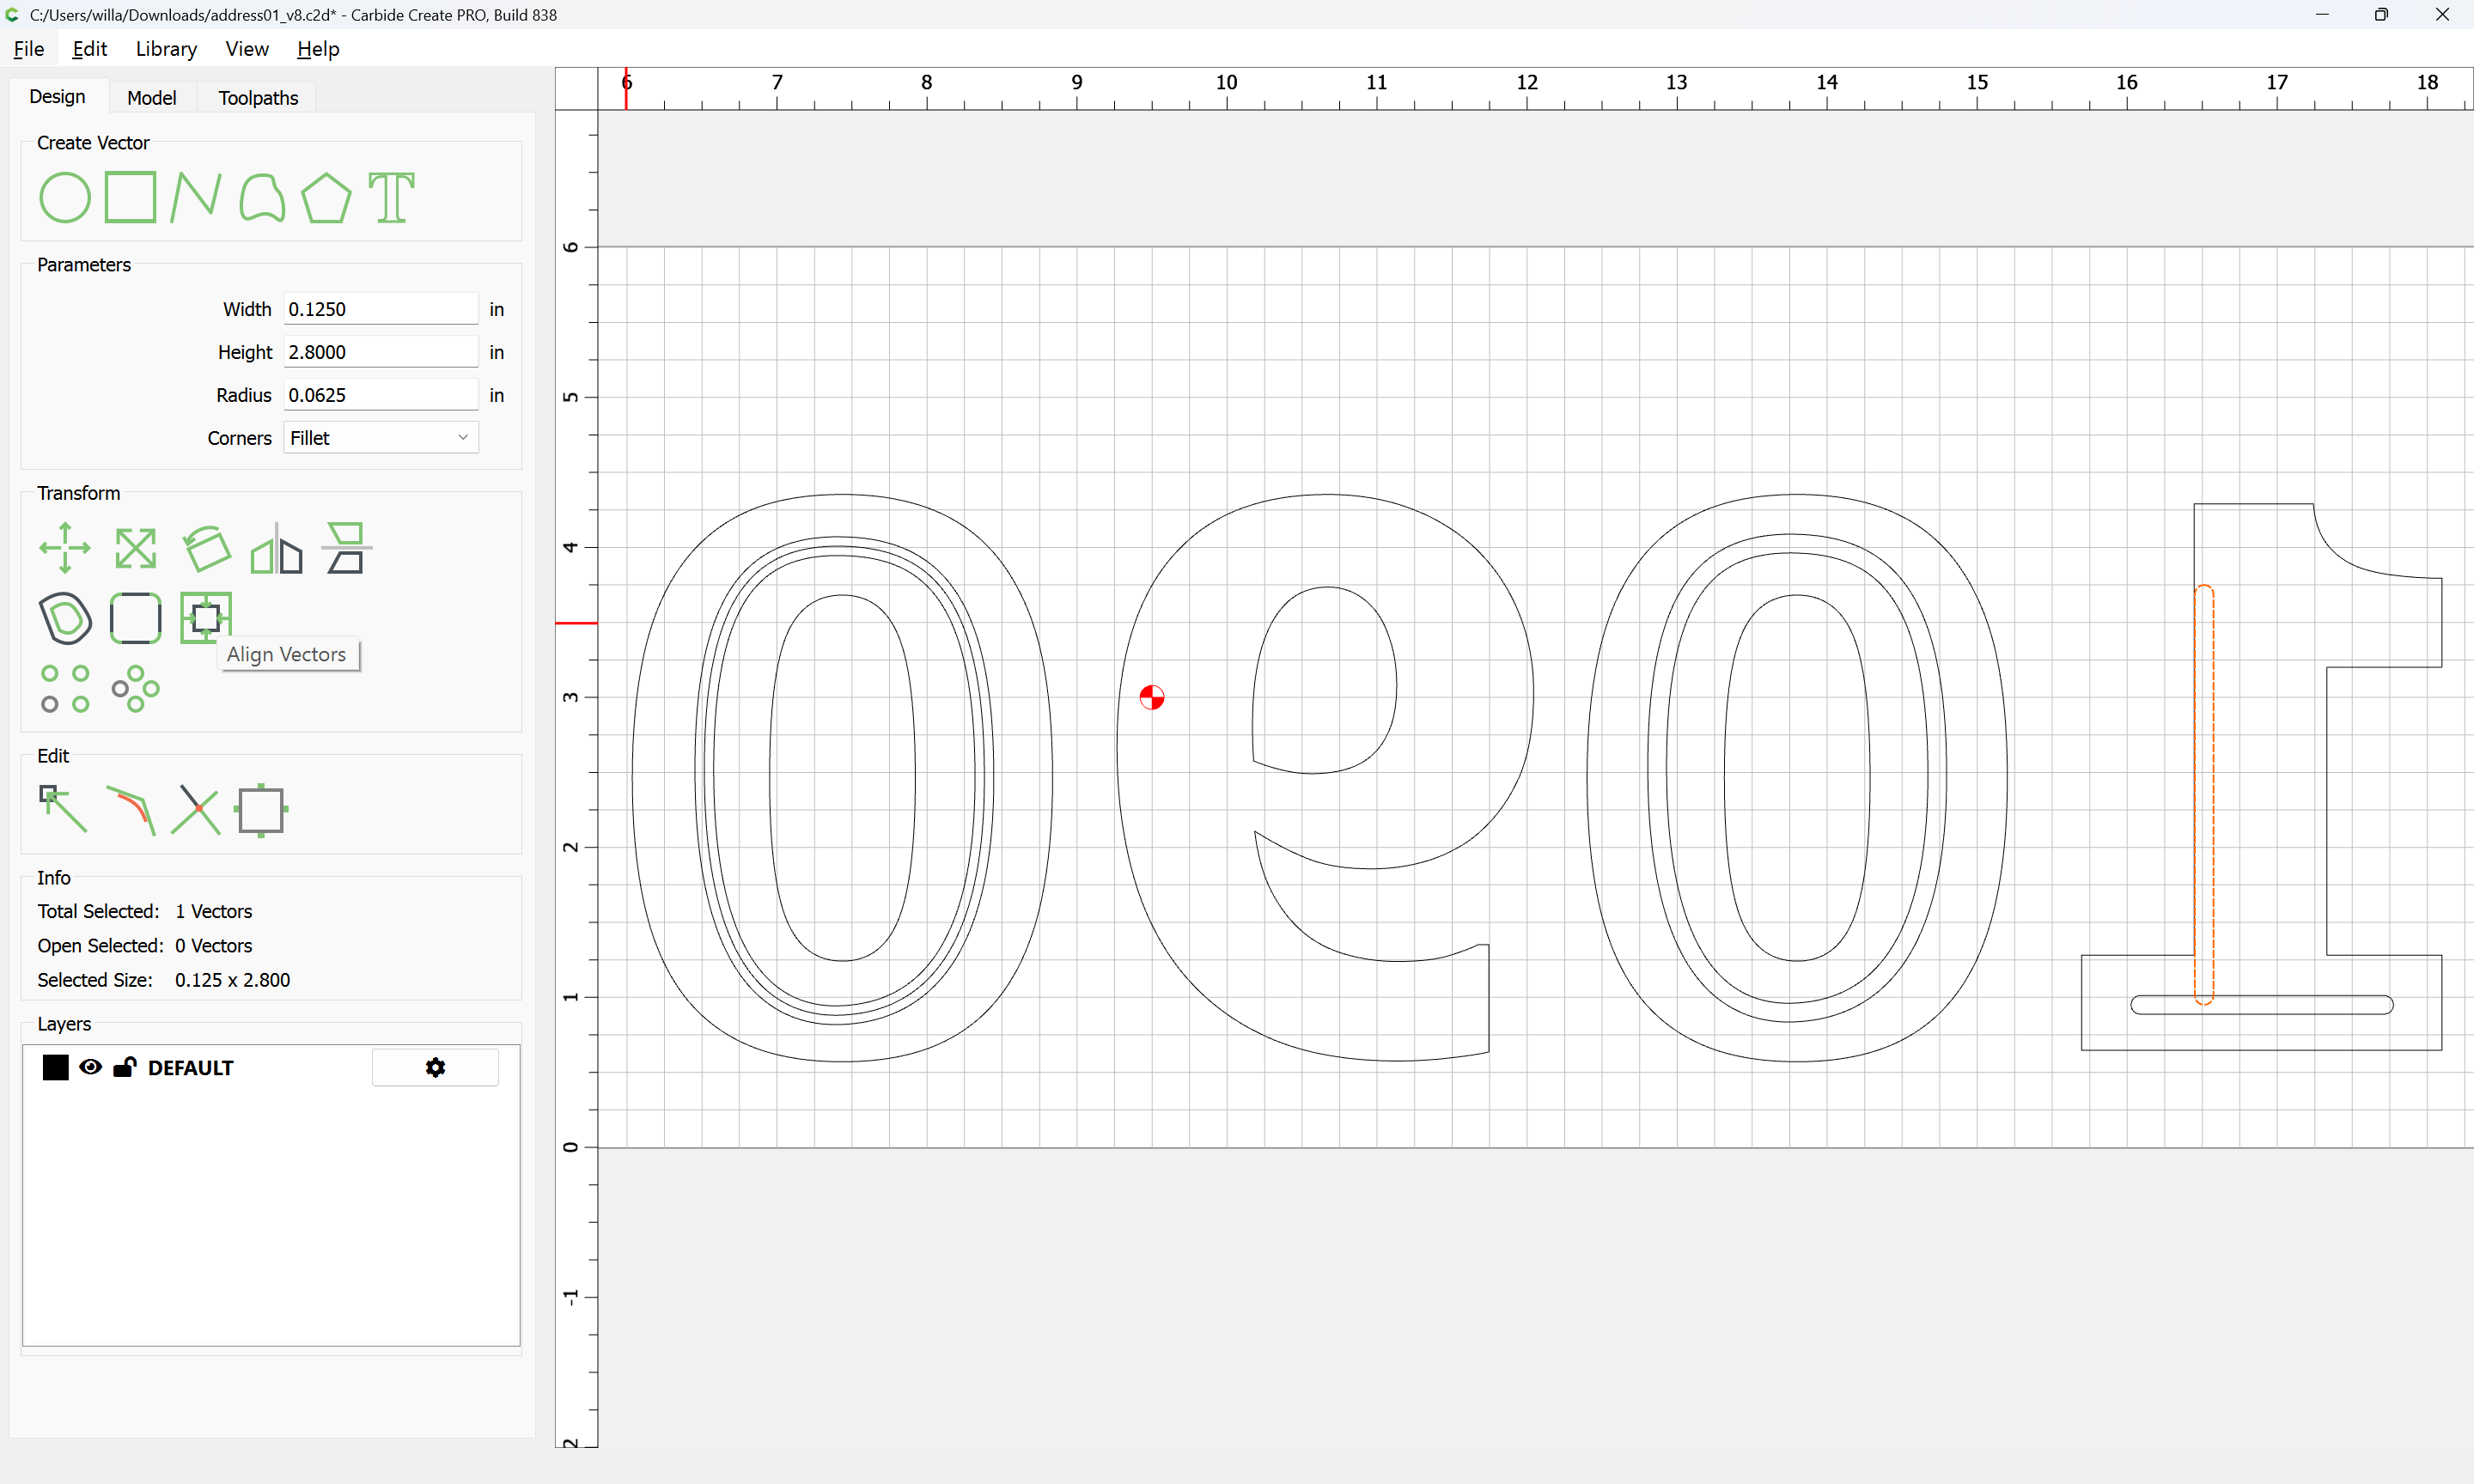The height and width of the screenshot is (1484, 2474).
Task: Click the Trim Vectors scissors tool
Action: point(196,809)
